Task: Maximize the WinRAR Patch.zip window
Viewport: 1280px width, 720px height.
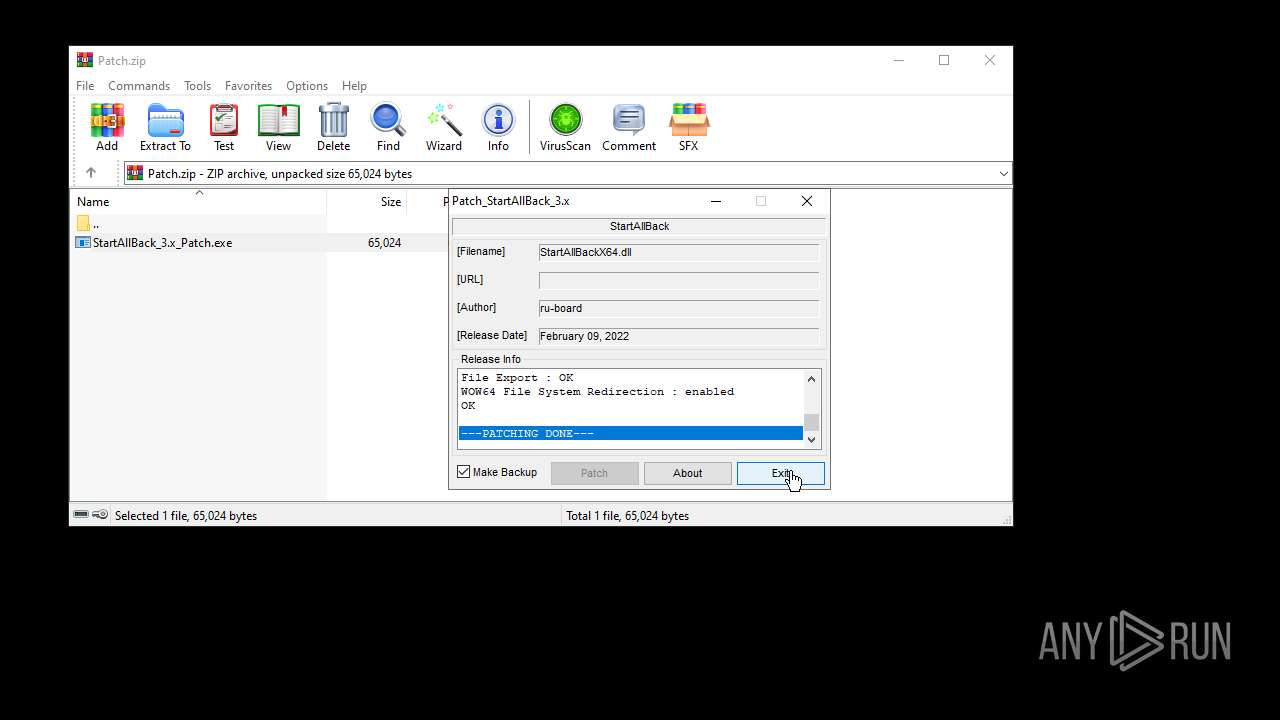Action: [944, 60]
